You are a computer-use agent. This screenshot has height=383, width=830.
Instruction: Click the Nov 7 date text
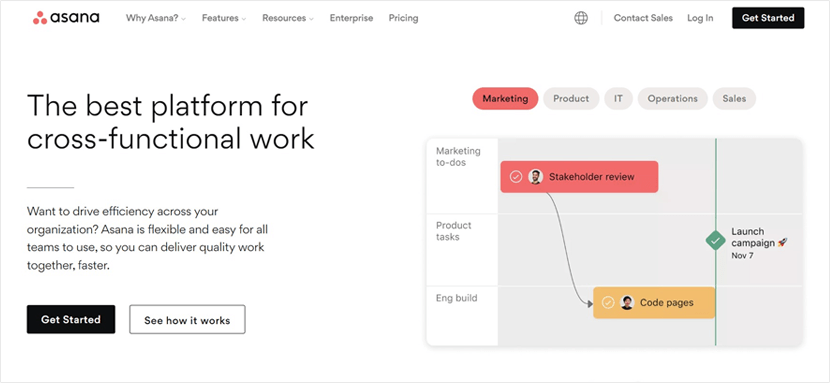pyautogui.click(x=742, y=256)
